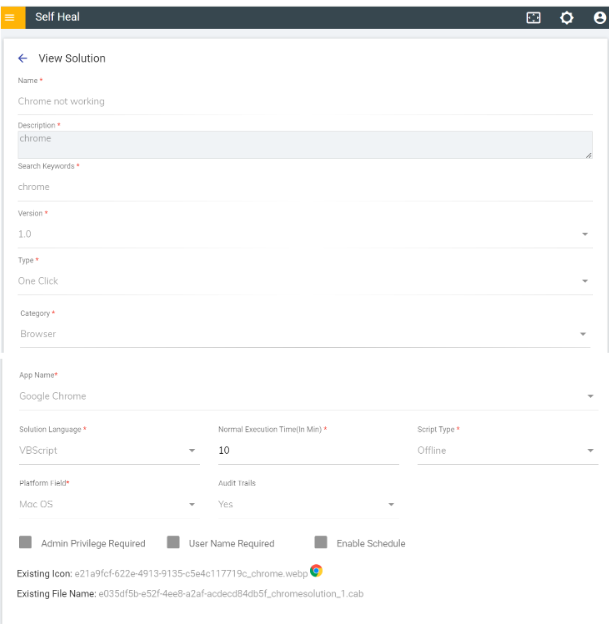Expand the Version dropdown
609x624 pixels.
pyautogui.click(x=584, y=234)
